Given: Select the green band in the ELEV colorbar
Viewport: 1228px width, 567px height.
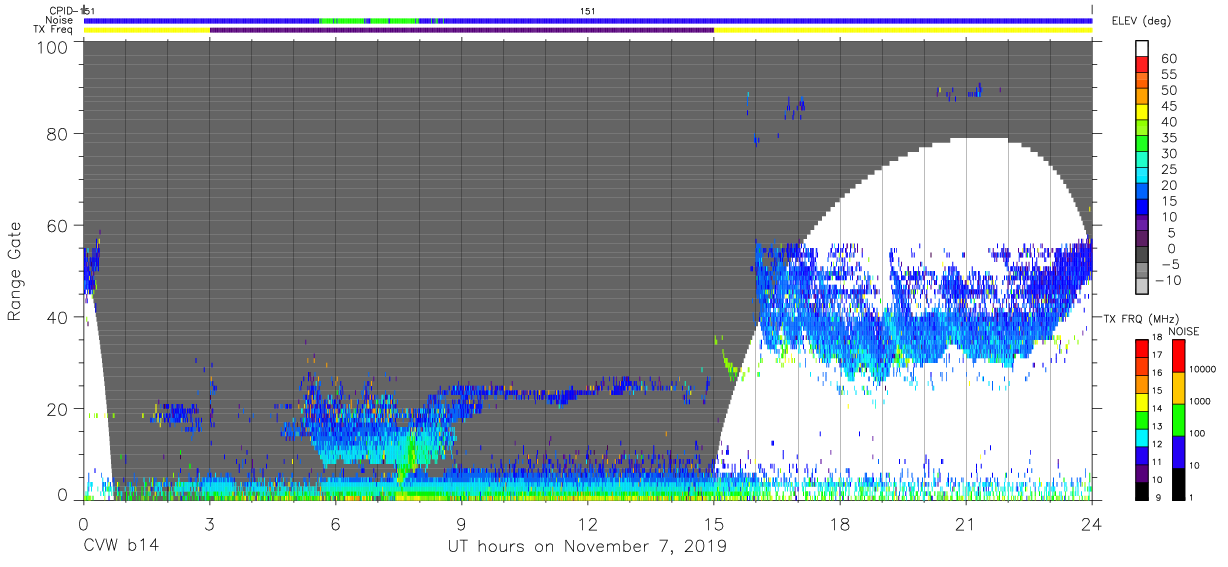Looking at the screenshot, I should [1144, 145].
